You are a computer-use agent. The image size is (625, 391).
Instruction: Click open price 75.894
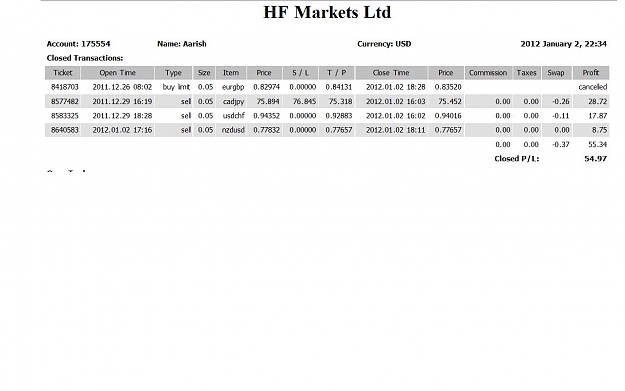(x=268, y=101)
